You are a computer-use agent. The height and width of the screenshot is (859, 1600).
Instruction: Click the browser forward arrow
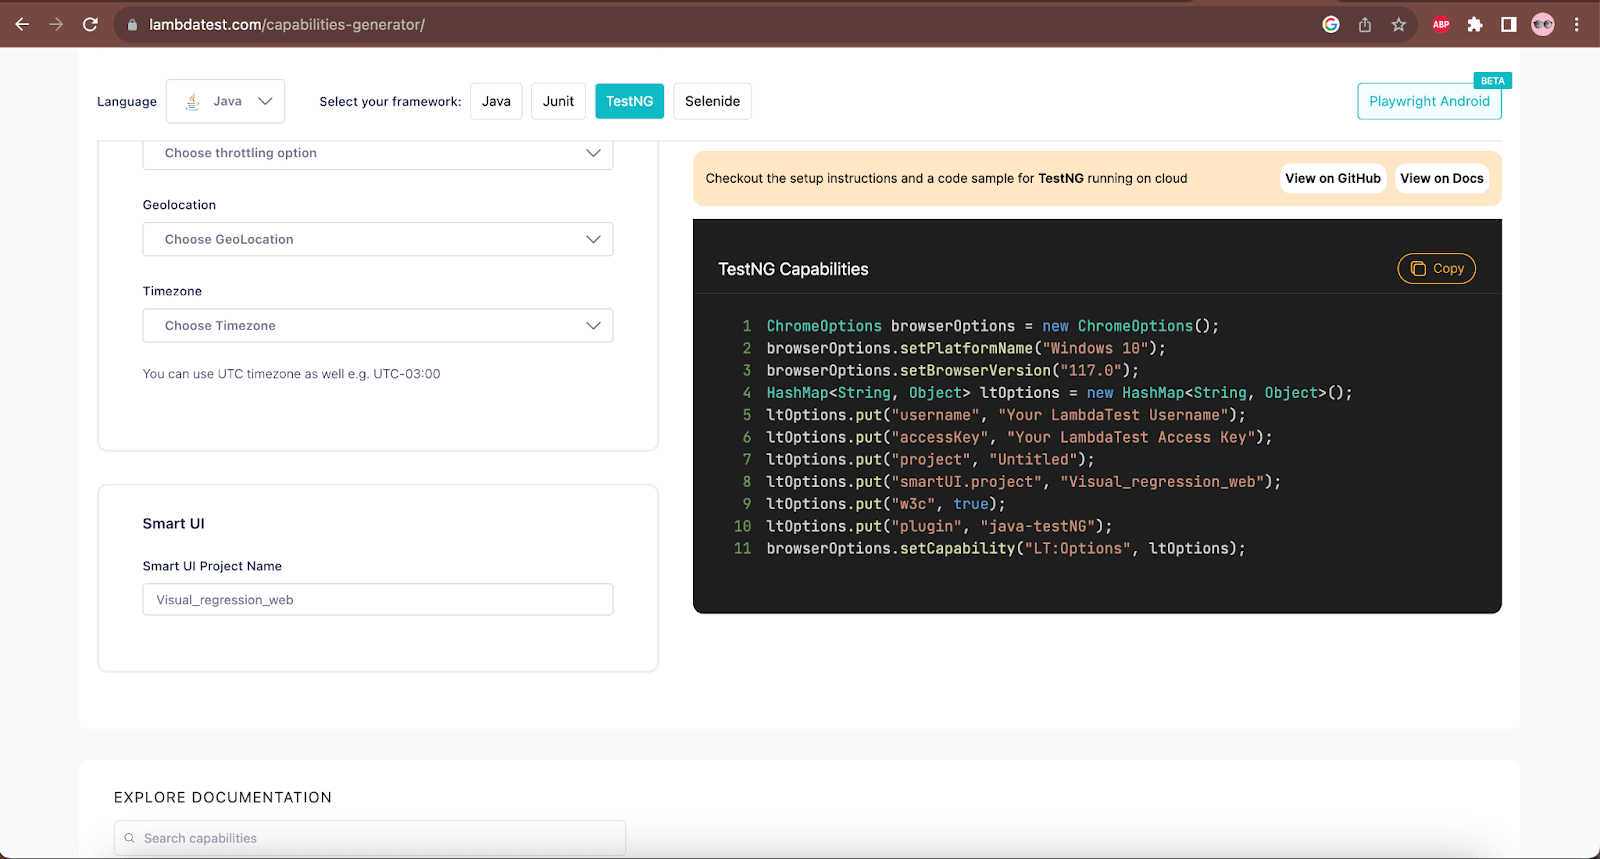click(56, 24)
